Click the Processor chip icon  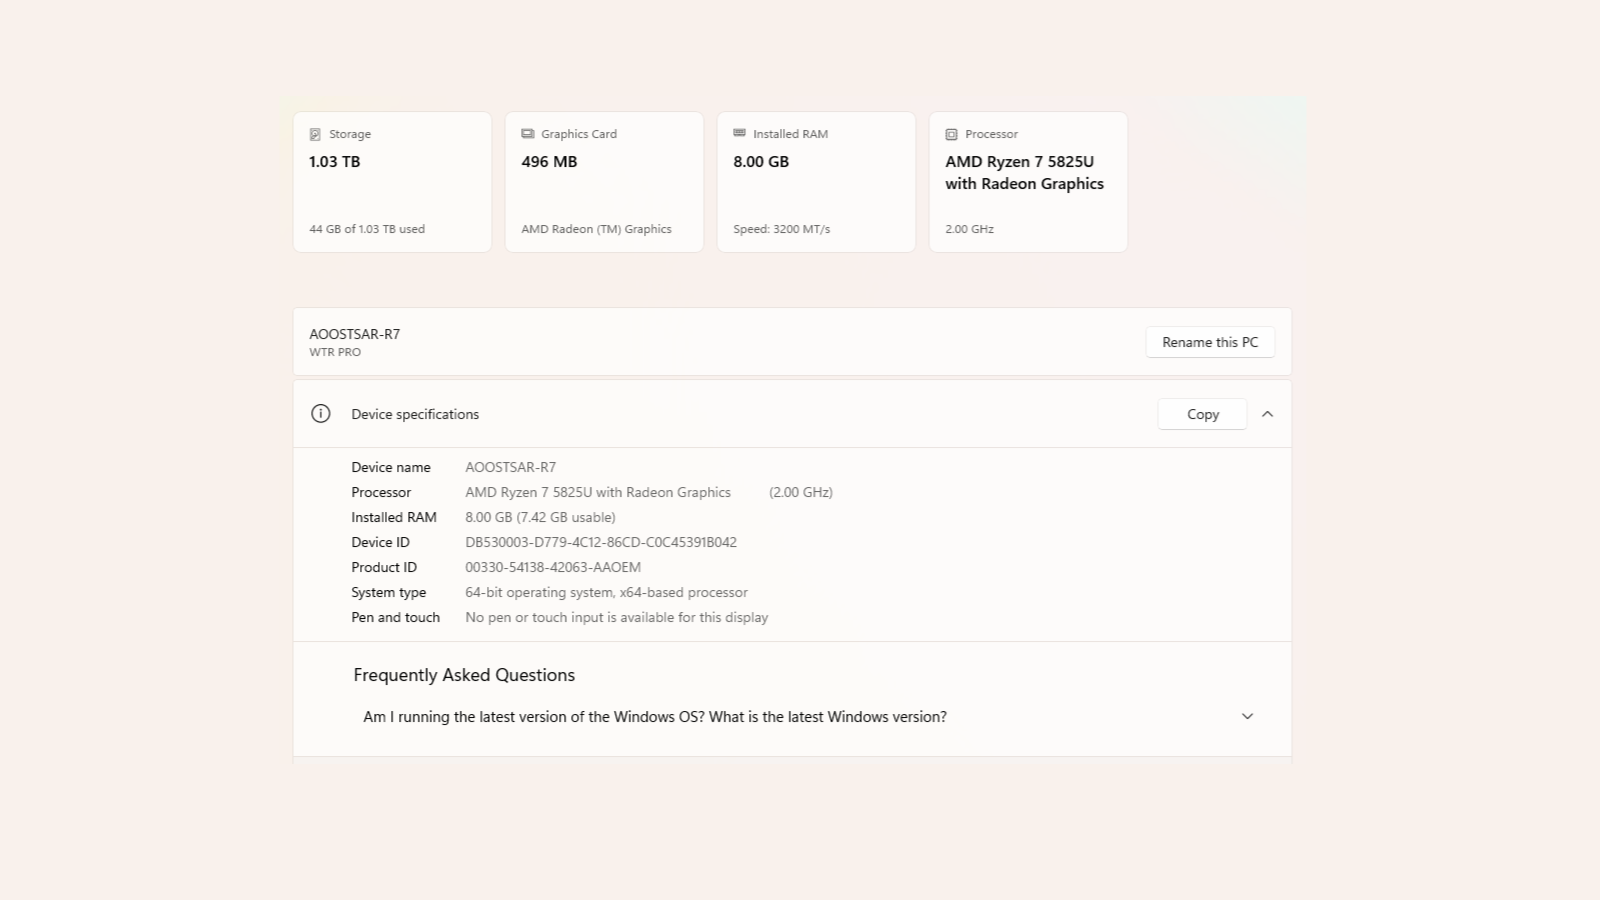point(951,134)
